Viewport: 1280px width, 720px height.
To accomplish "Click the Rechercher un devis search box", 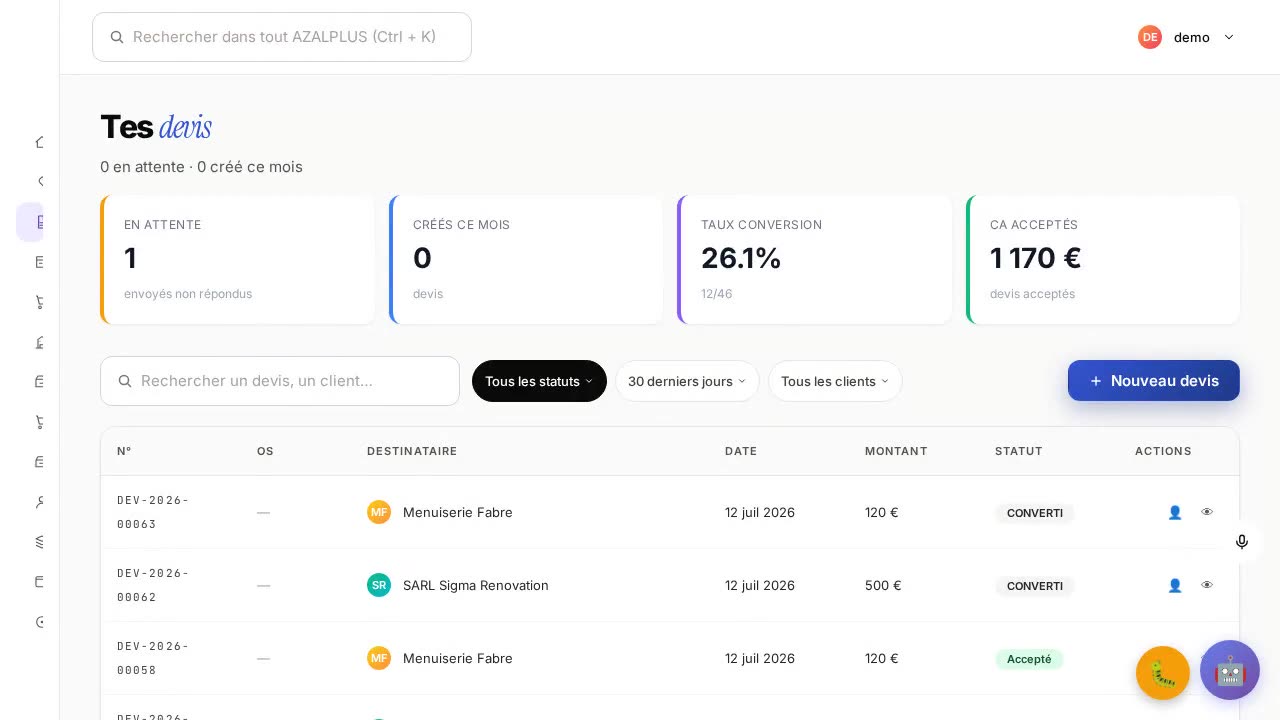I will click(280, 381).
